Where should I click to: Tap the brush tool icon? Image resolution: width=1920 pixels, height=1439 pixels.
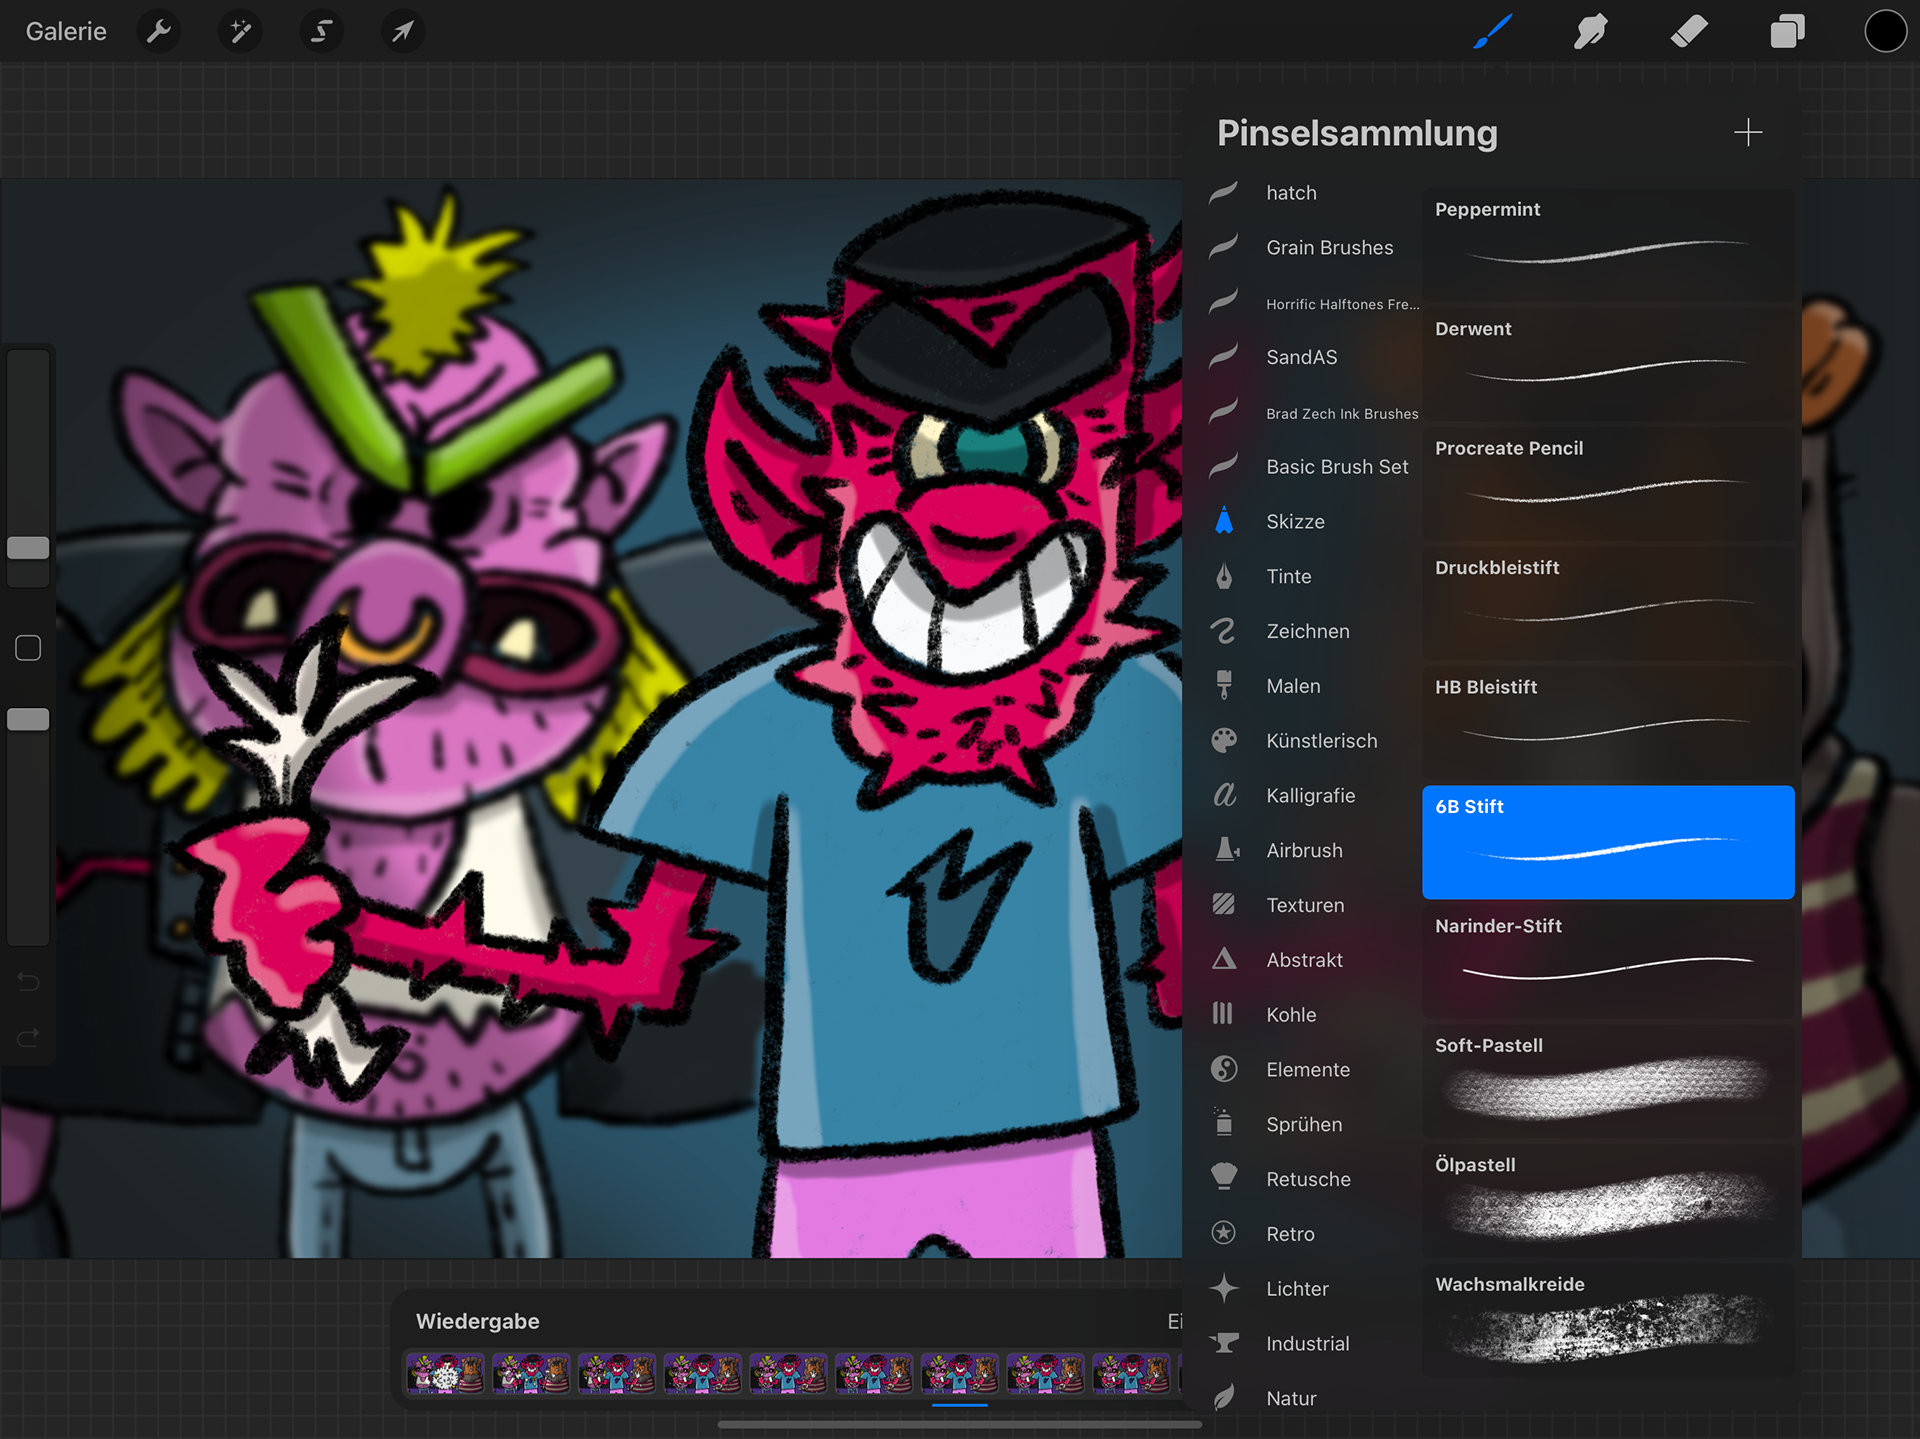pos(1492,31)
